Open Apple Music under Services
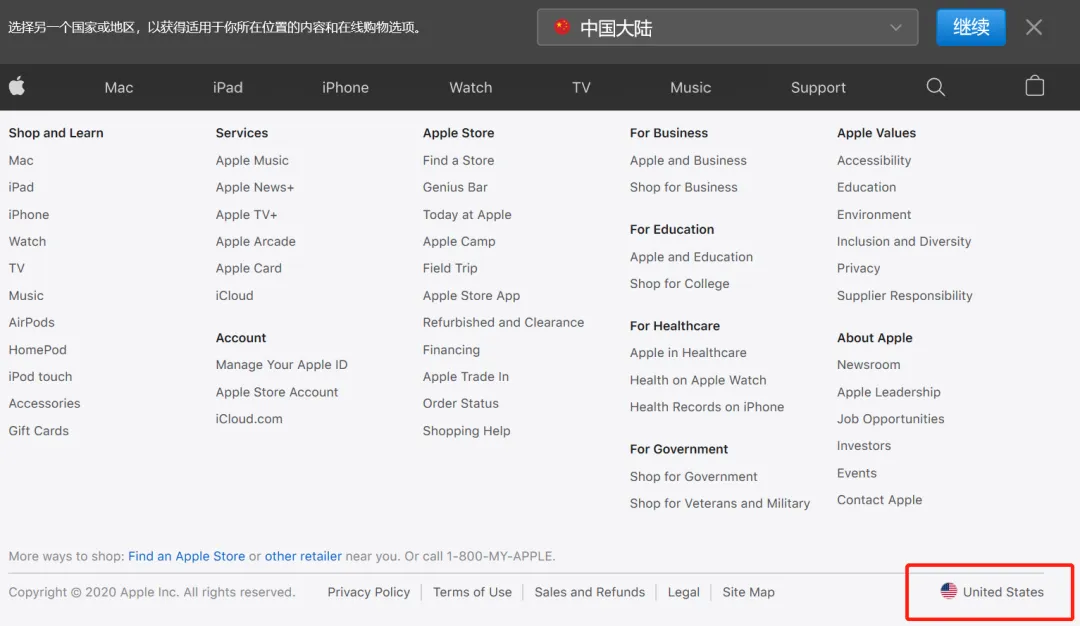This screenshot has height=626, width=1080. coord(252,160)
